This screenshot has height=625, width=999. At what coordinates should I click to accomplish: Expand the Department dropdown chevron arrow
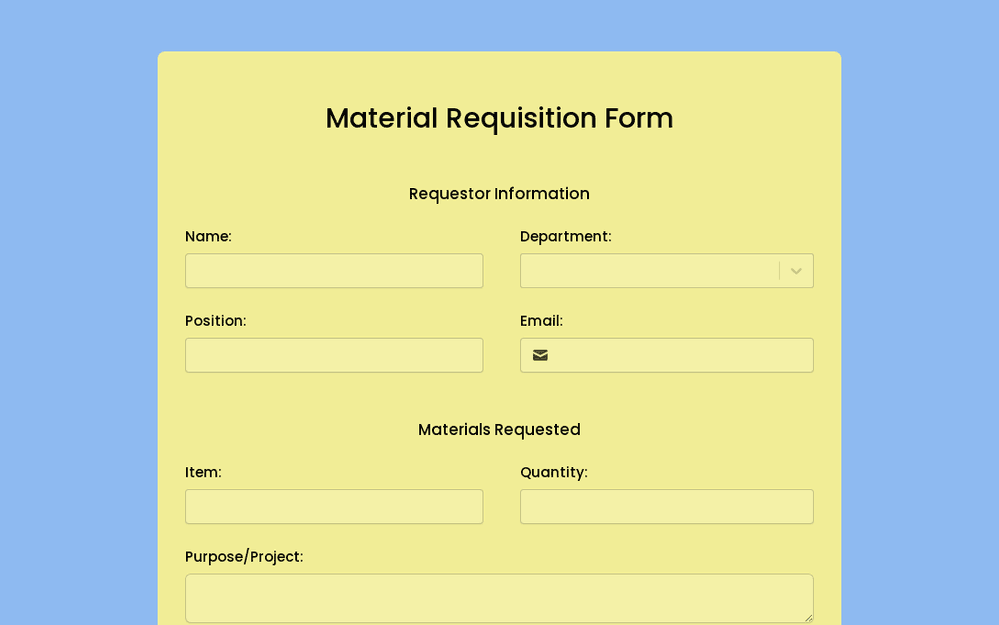click(796, 271)
